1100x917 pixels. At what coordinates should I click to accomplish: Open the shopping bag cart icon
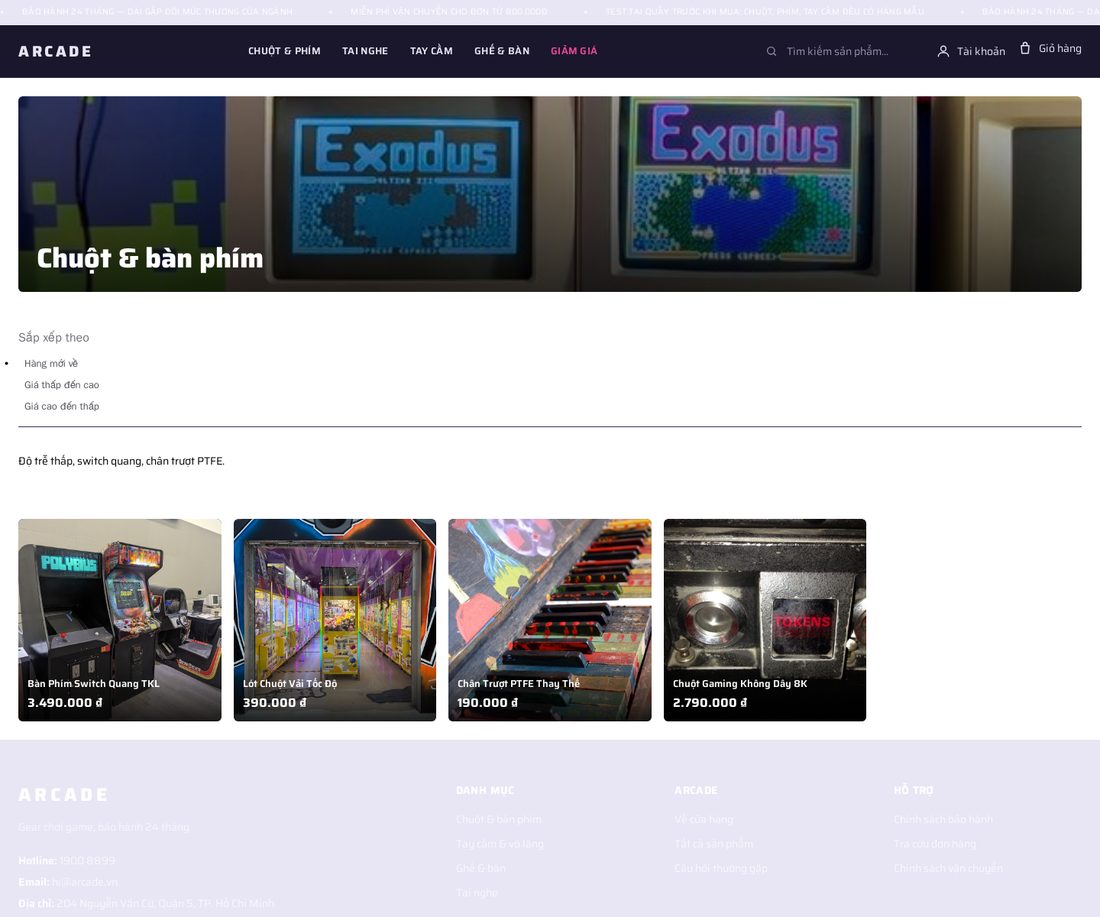(1025, 48)
